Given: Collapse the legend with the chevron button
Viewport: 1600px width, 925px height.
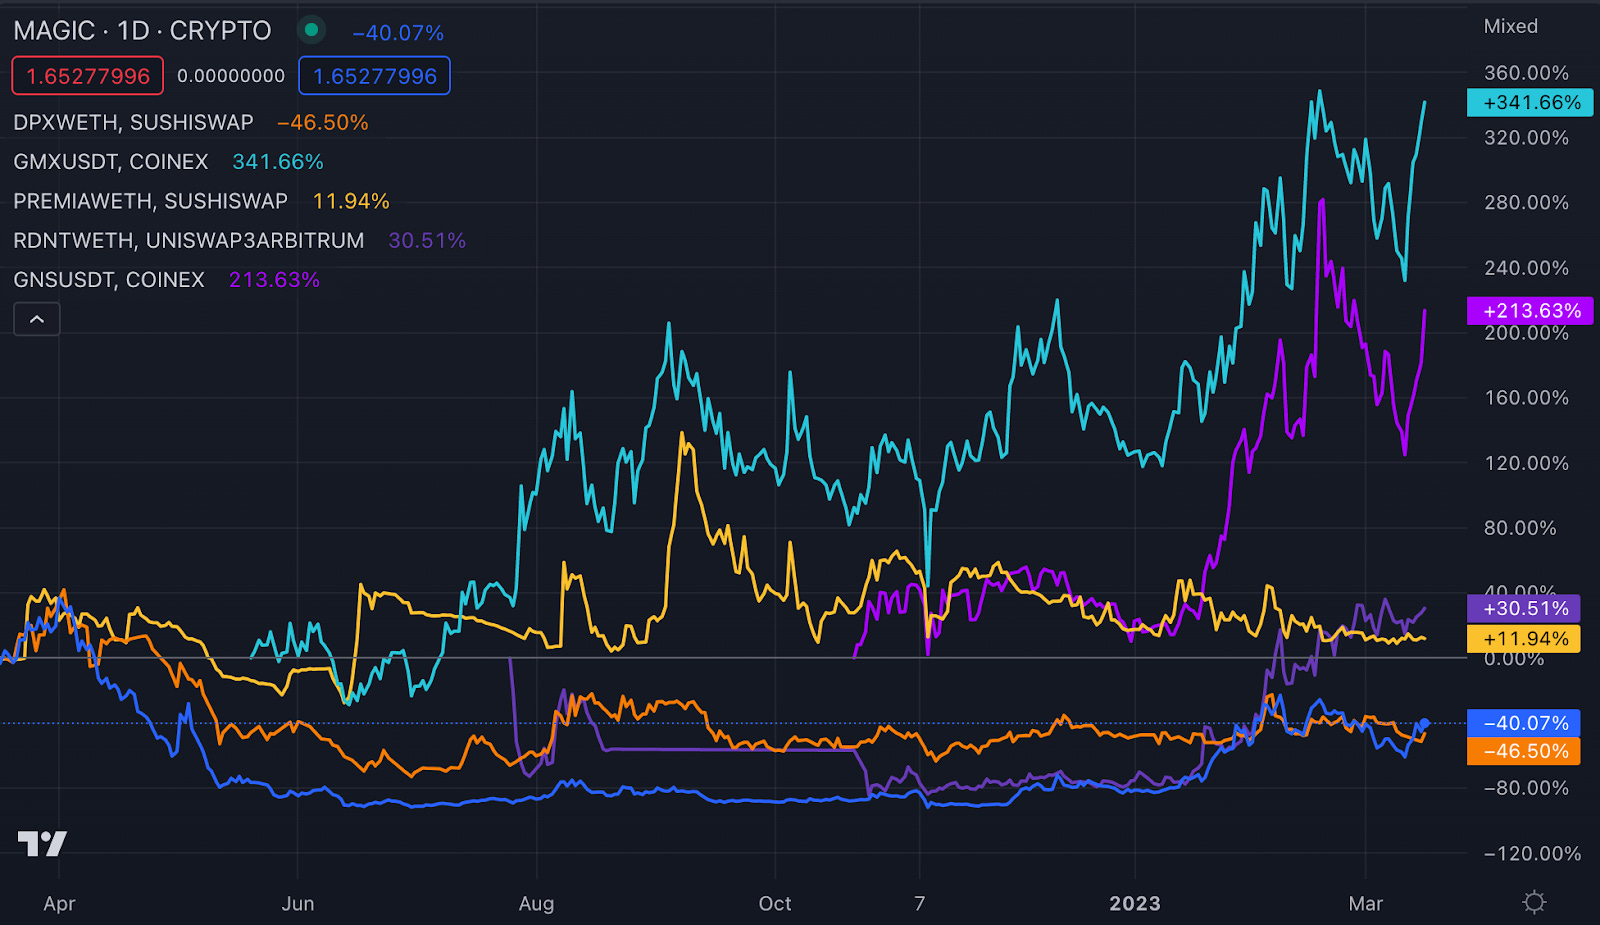Looking at the screenshot, I should (x=36, y=318).
